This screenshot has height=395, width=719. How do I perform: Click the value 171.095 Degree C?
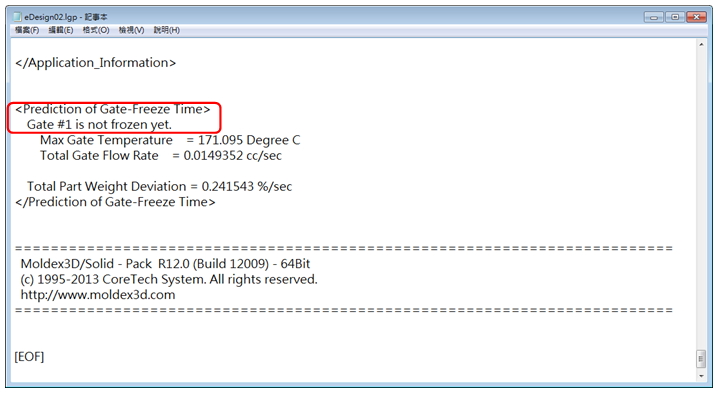(x=249, y=140)
